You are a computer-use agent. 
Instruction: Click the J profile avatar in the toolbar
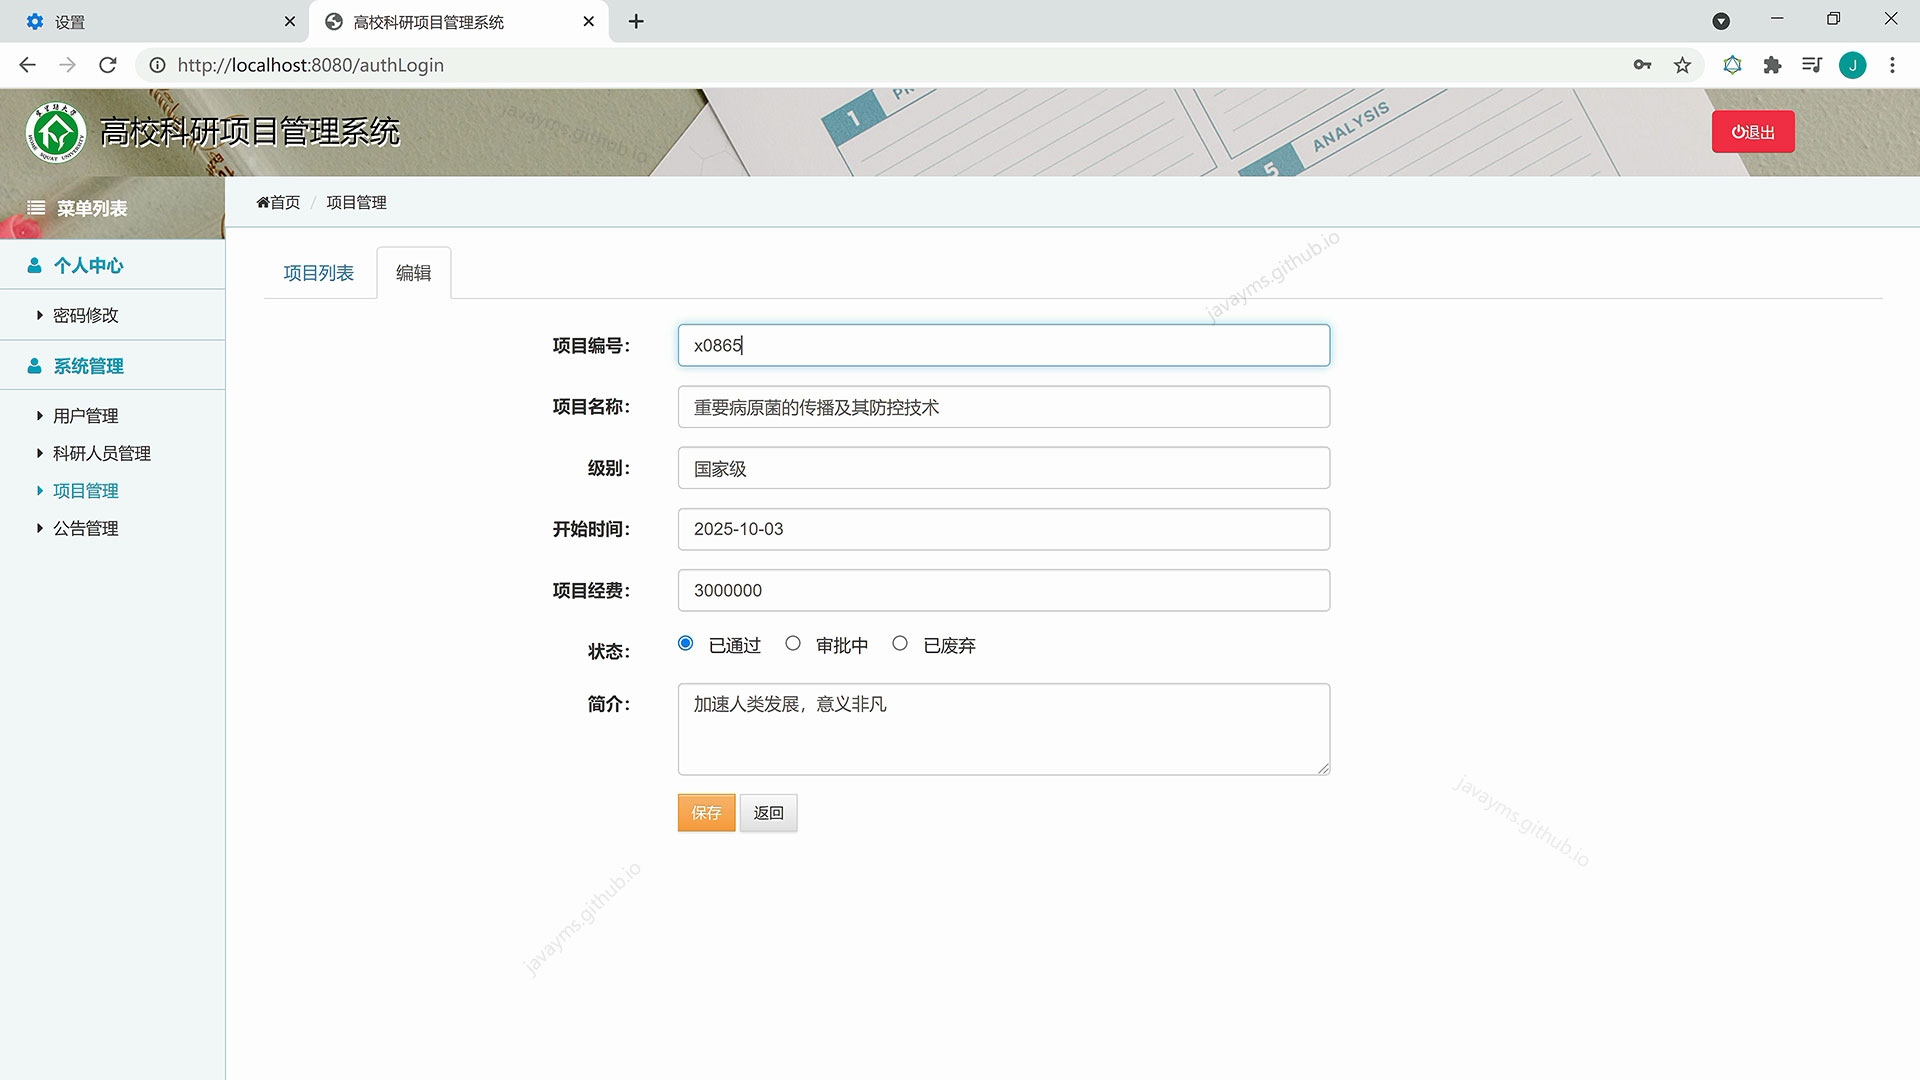pos(1853,65)
